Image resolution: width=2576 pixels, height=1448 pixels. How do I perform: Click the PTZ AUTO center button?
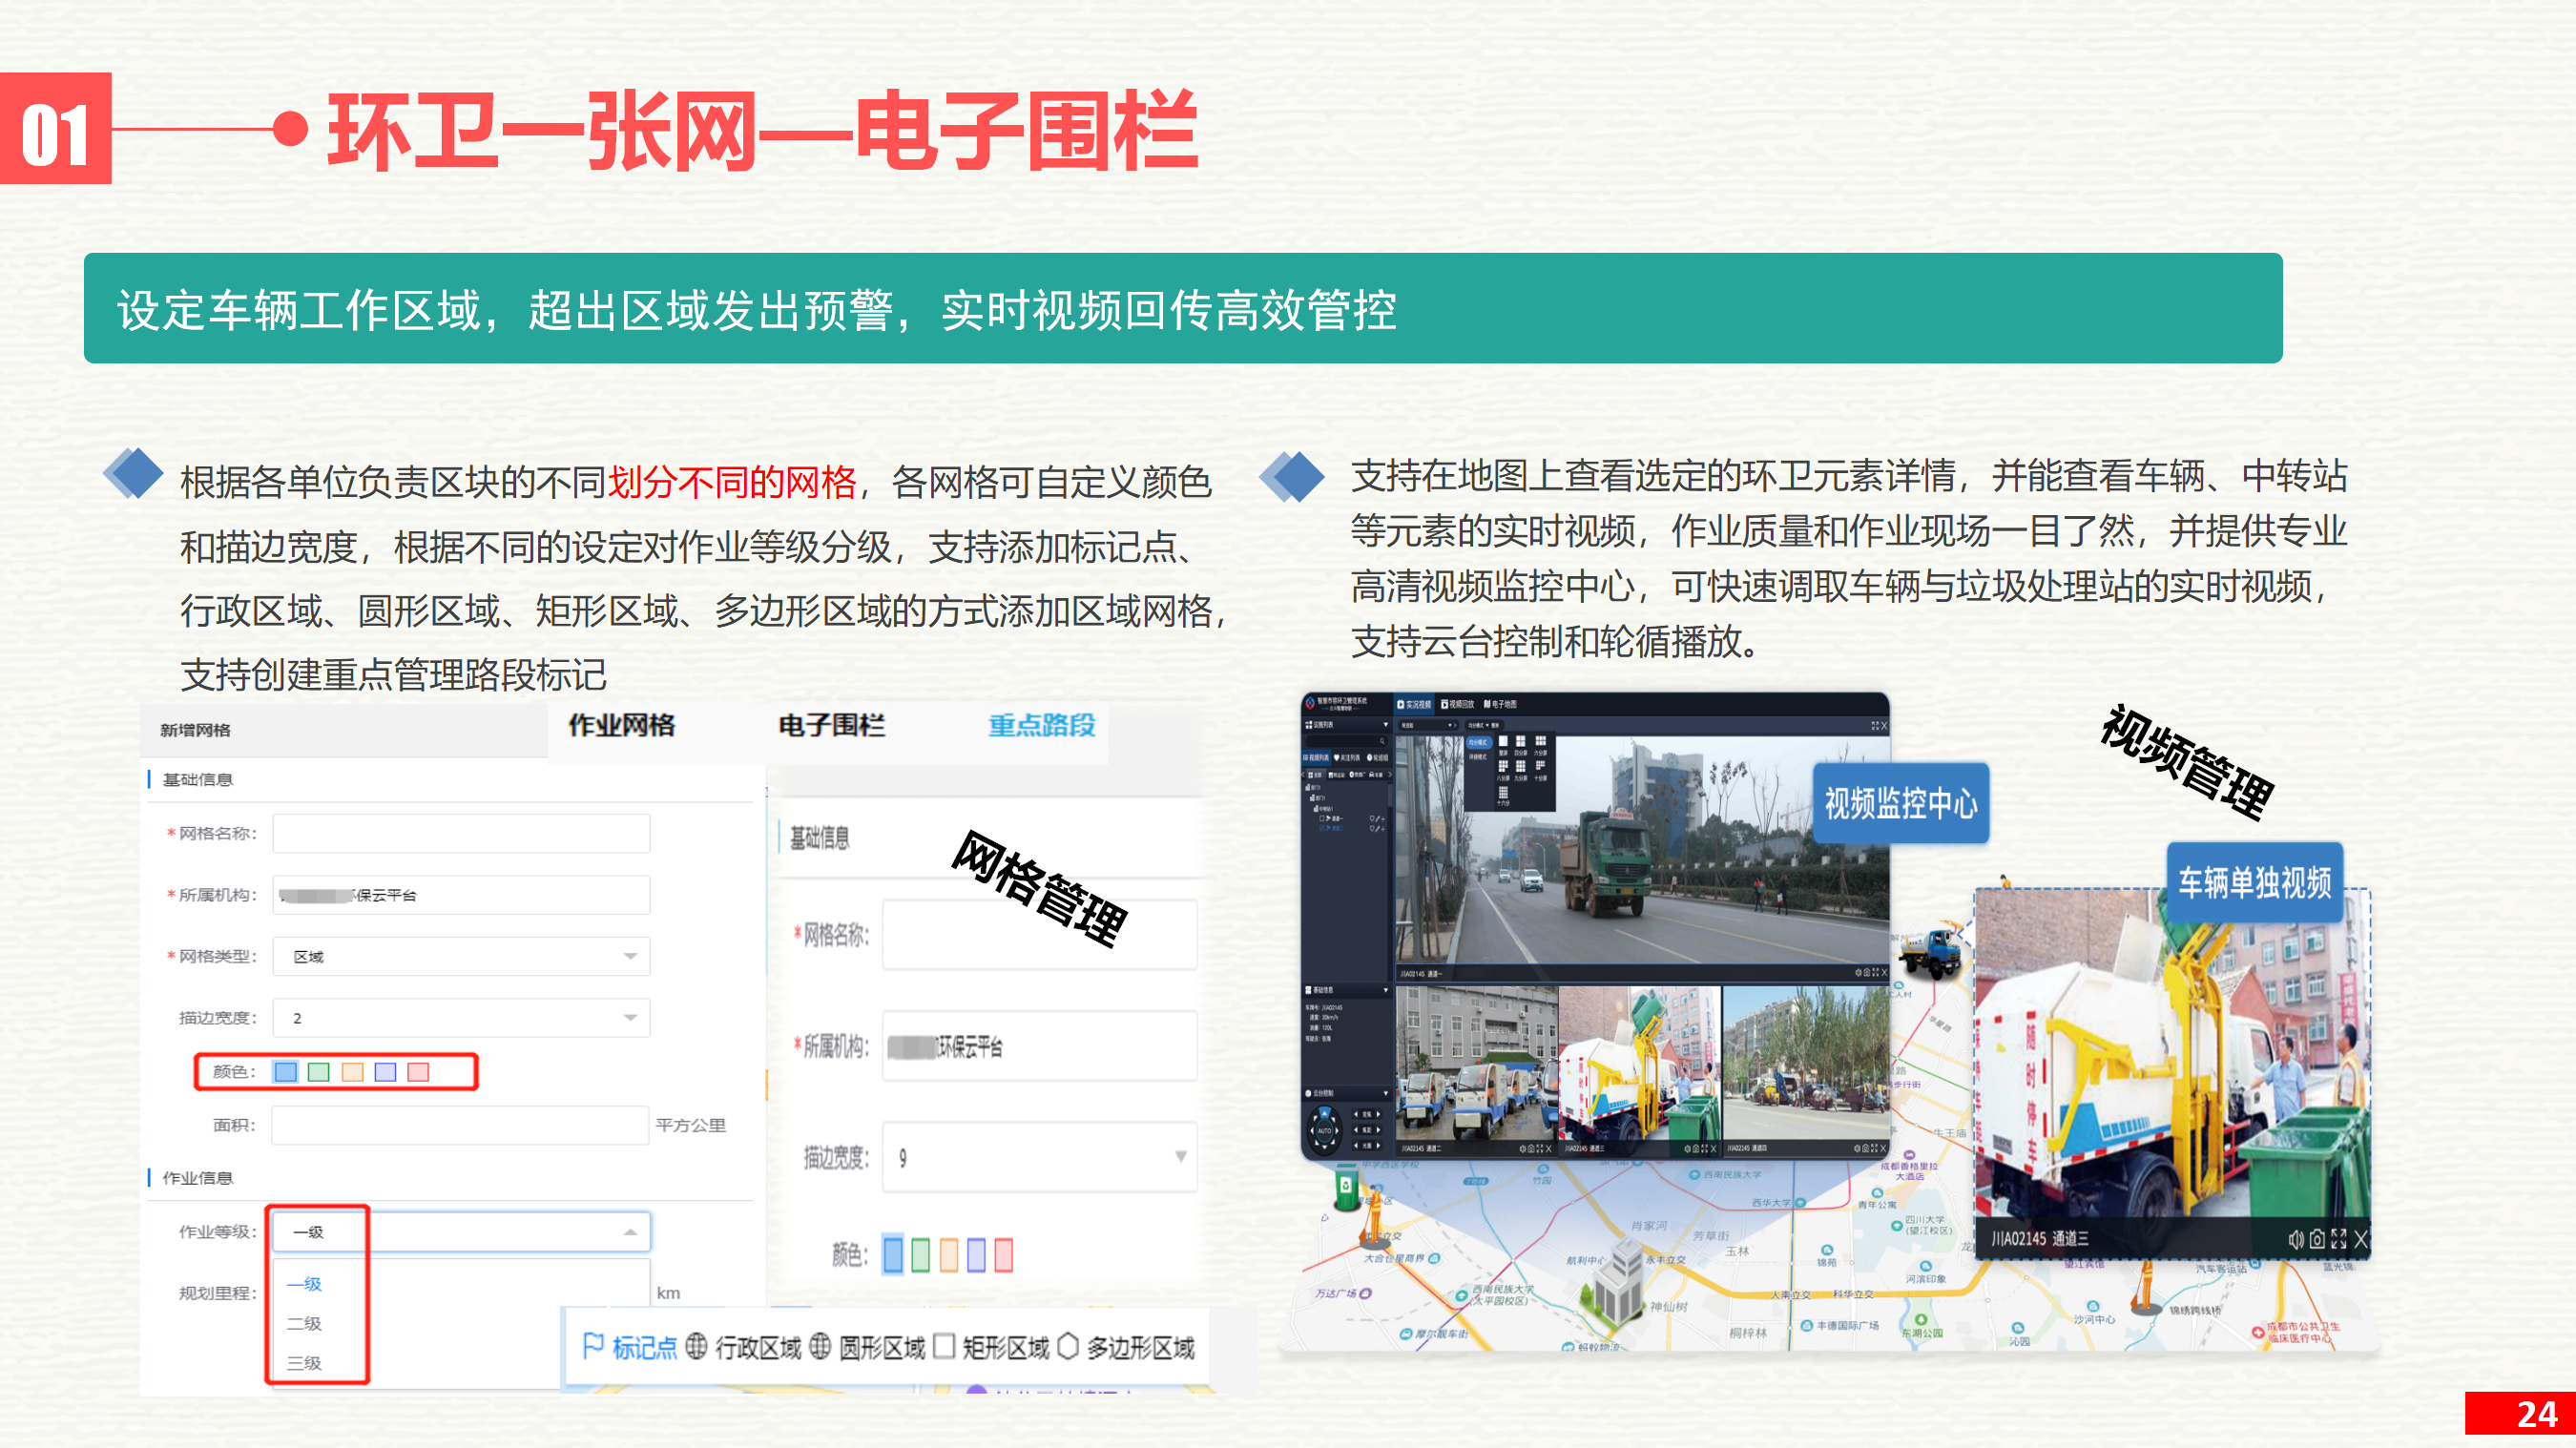tap(1325, 1132)
